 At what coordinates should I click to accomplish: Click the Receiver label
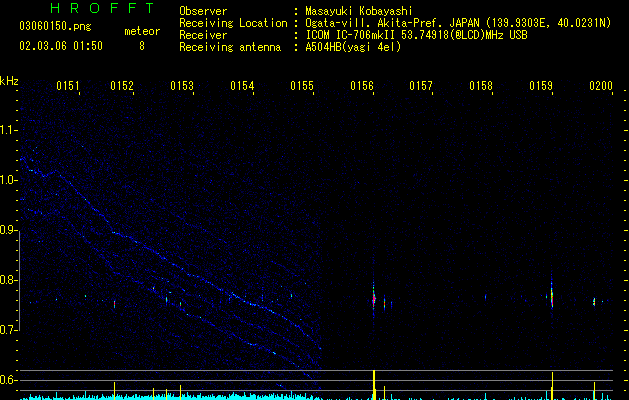pyautogui.click(x=203, y=35)
